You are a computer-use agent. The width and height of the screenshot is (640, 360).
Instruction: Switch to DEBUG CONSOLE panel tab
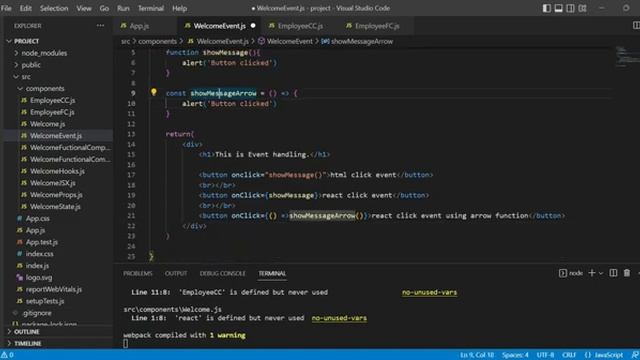tap(222, 273)
